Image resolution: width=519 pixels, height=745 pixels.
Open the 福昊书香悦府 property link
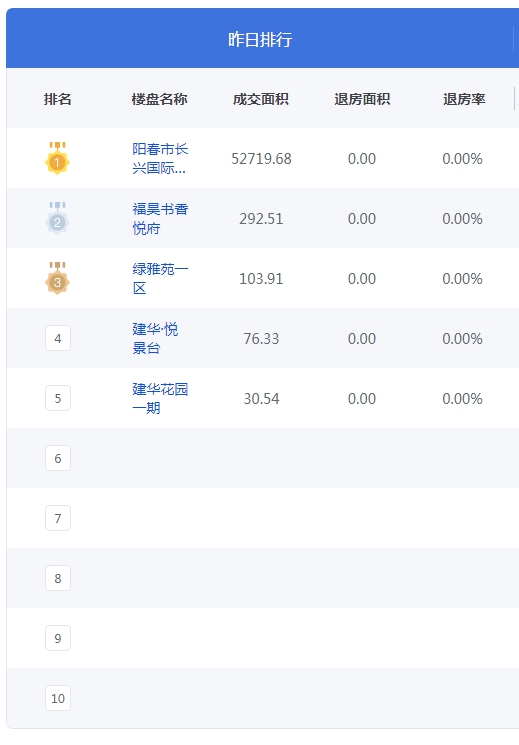click(x=160, y=219)
